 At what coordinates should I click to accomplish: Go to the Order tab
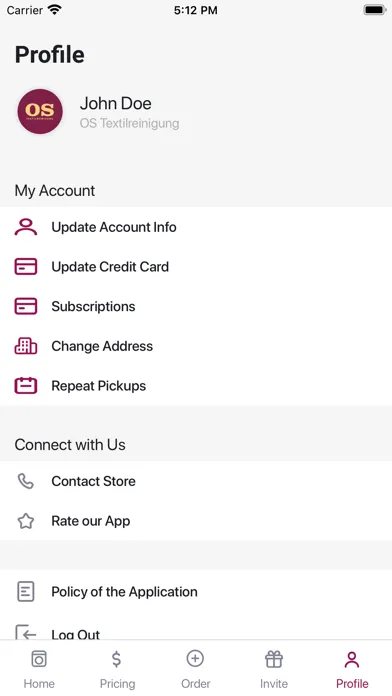[195, 670]
